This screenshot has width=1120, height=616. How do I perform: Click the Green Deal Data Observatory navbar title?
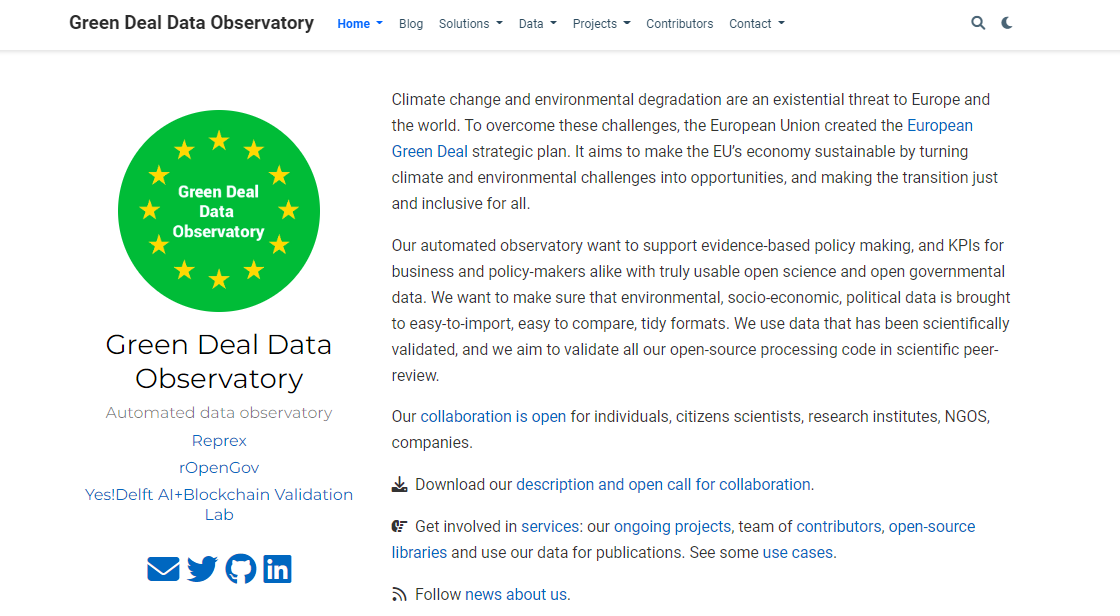coord(191,23)
